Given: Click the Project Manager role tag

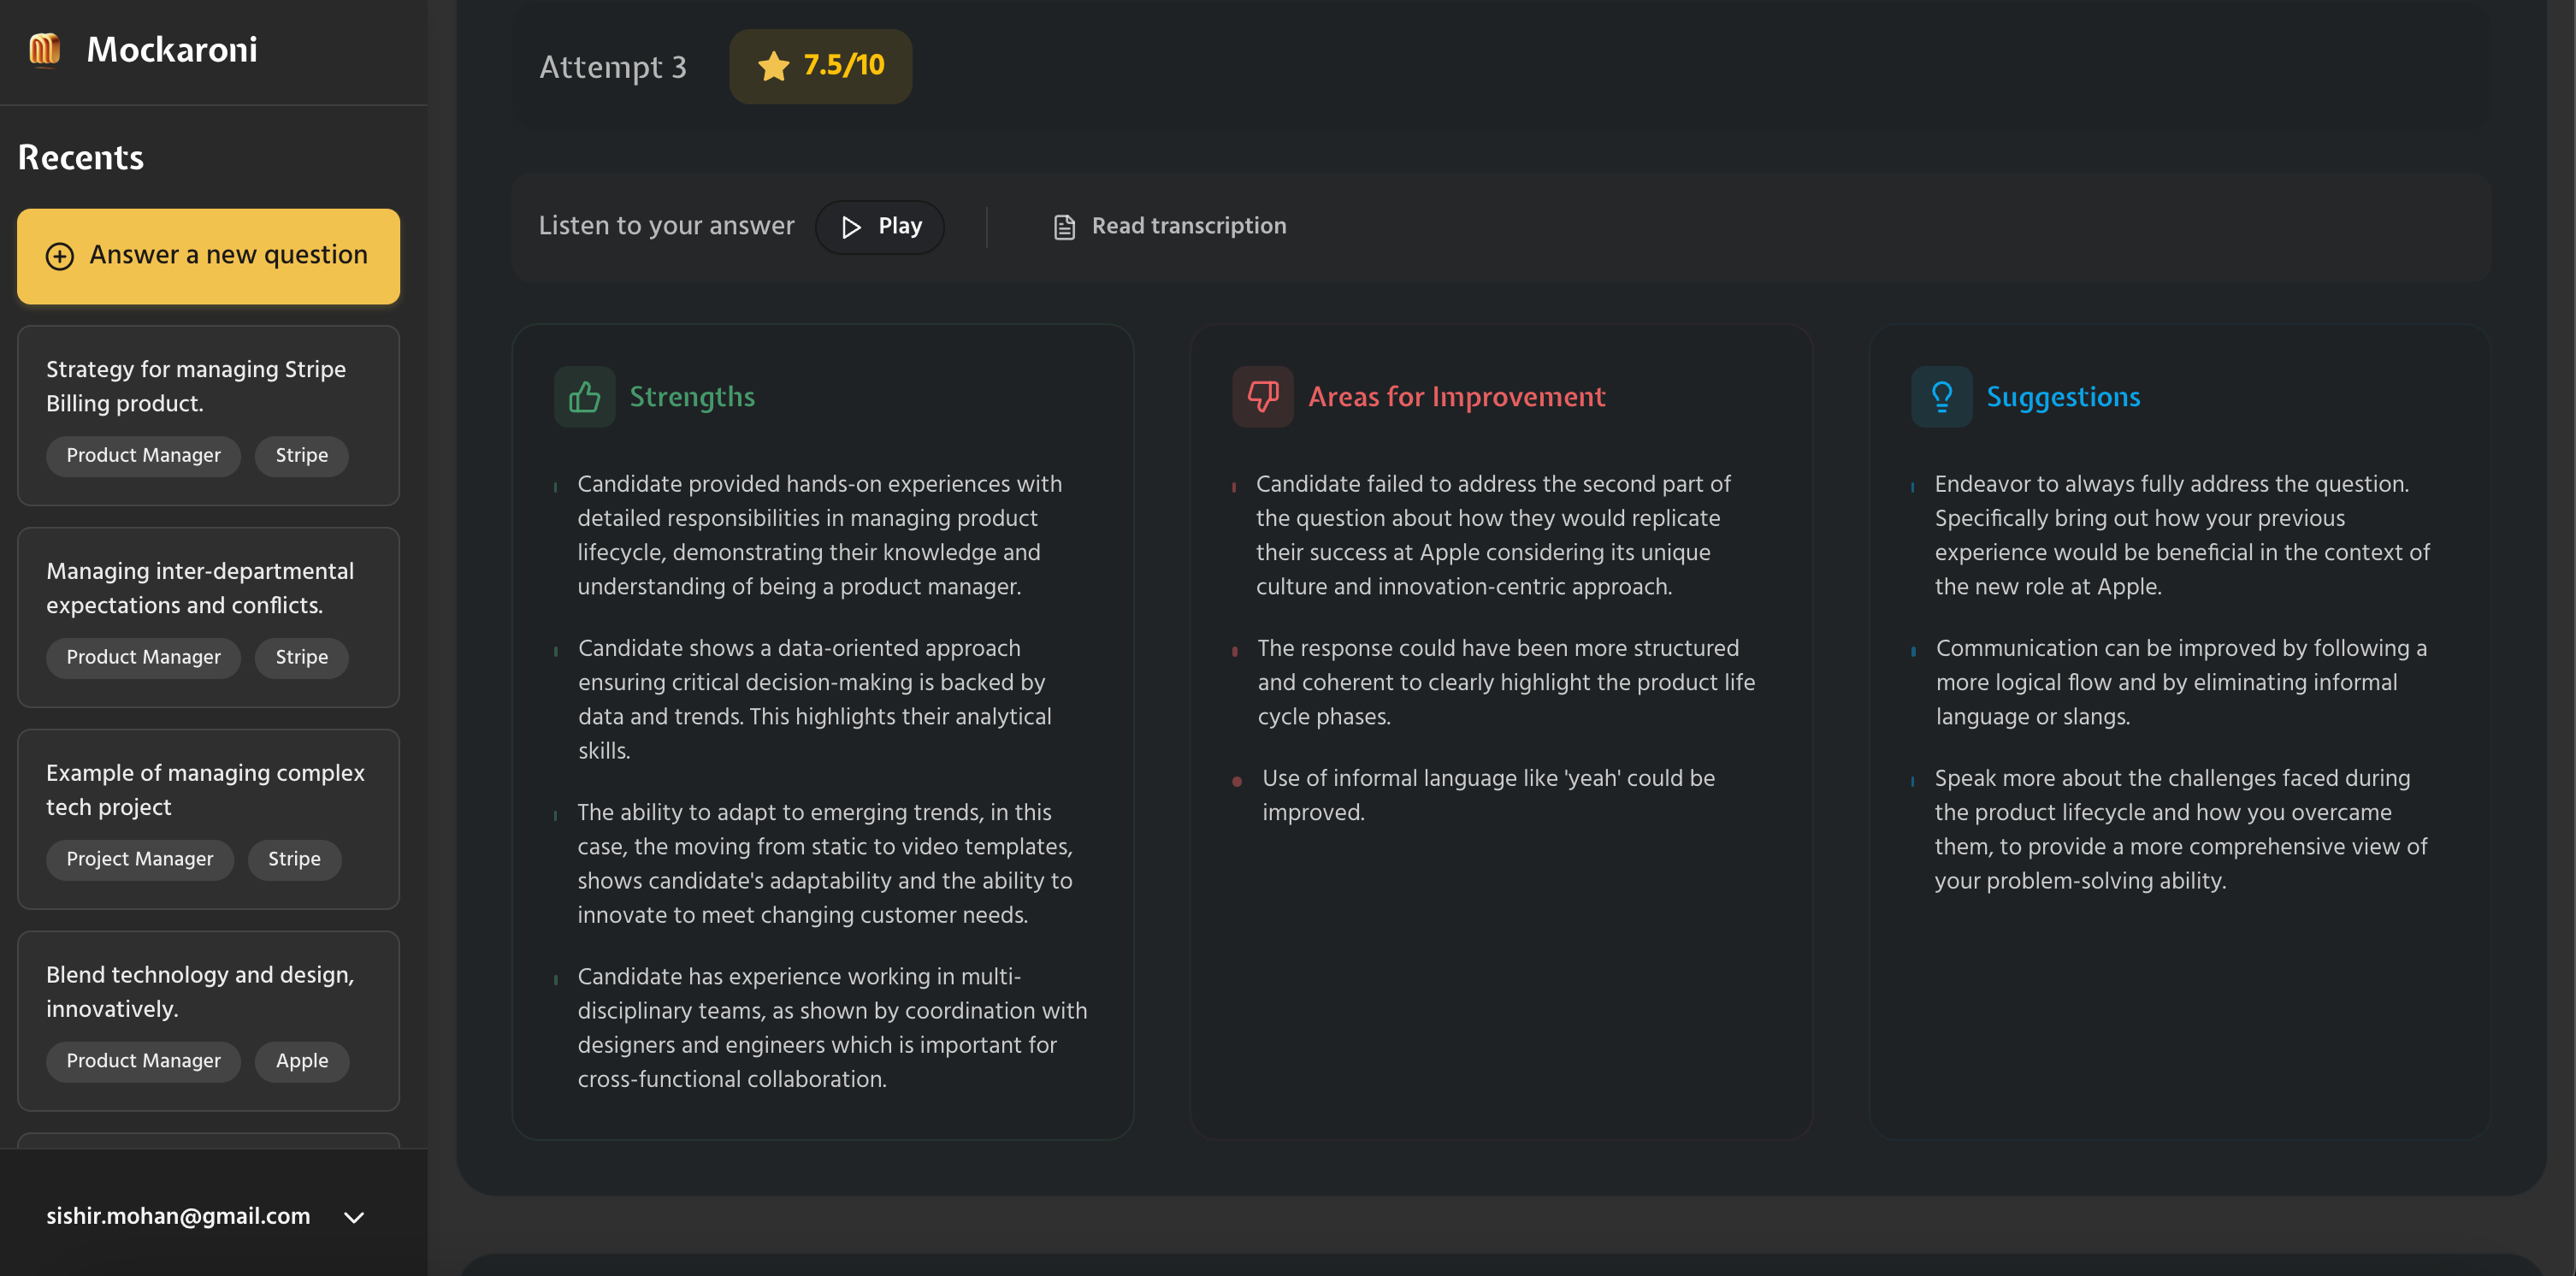Looking at the screenshot, I should pyautogui.click(x=139, y=859).
